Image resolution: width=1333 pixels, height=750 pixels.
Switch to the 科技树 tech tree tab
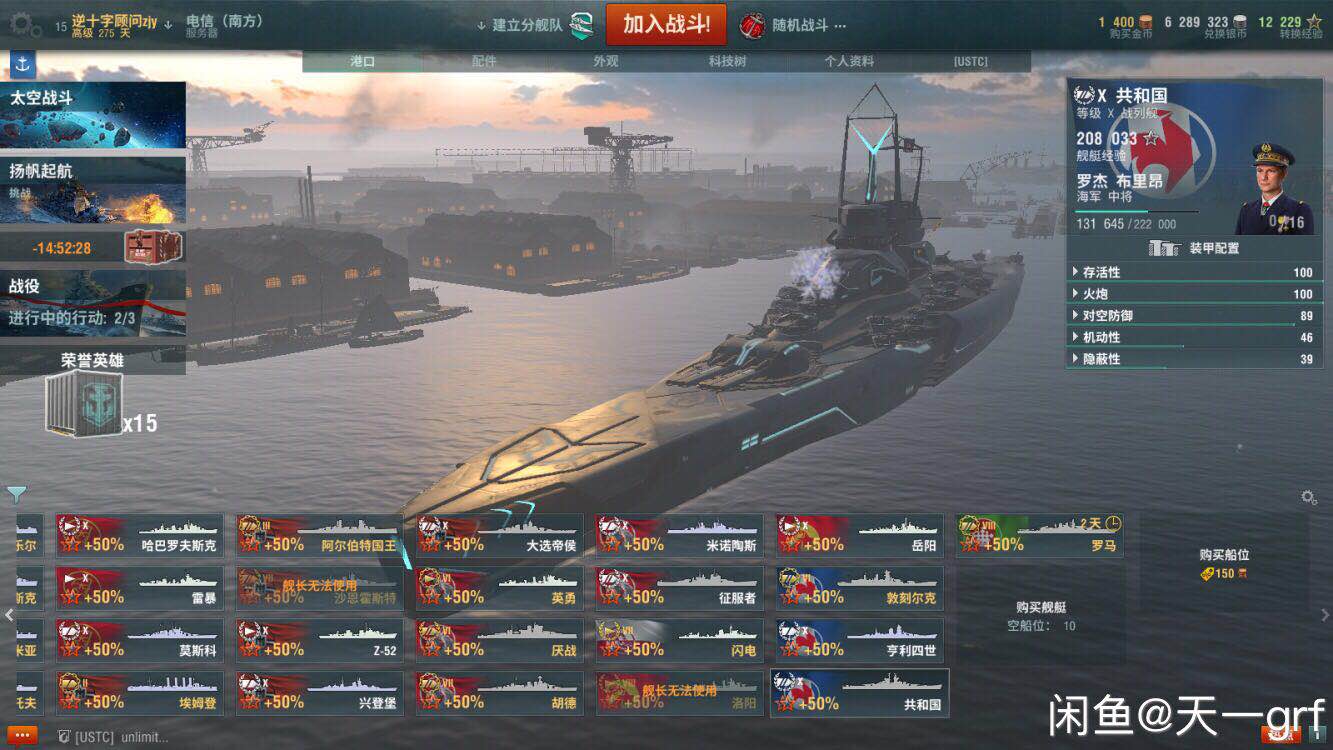pyautogui.click(x=727, y=61)
